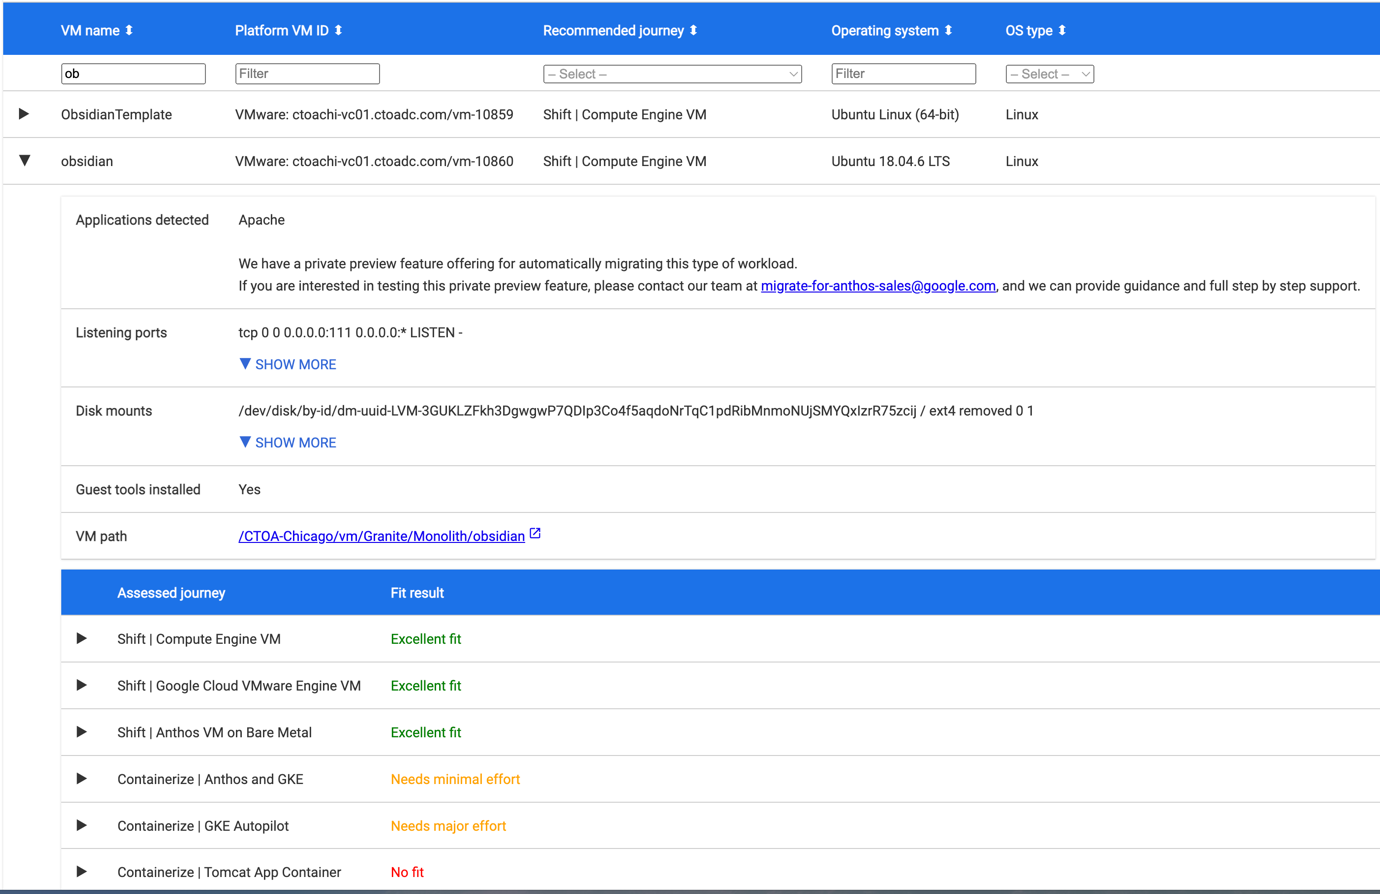Screen dimensions: 1380x894
Task: Click the VM path label
Action: point(101,537)
